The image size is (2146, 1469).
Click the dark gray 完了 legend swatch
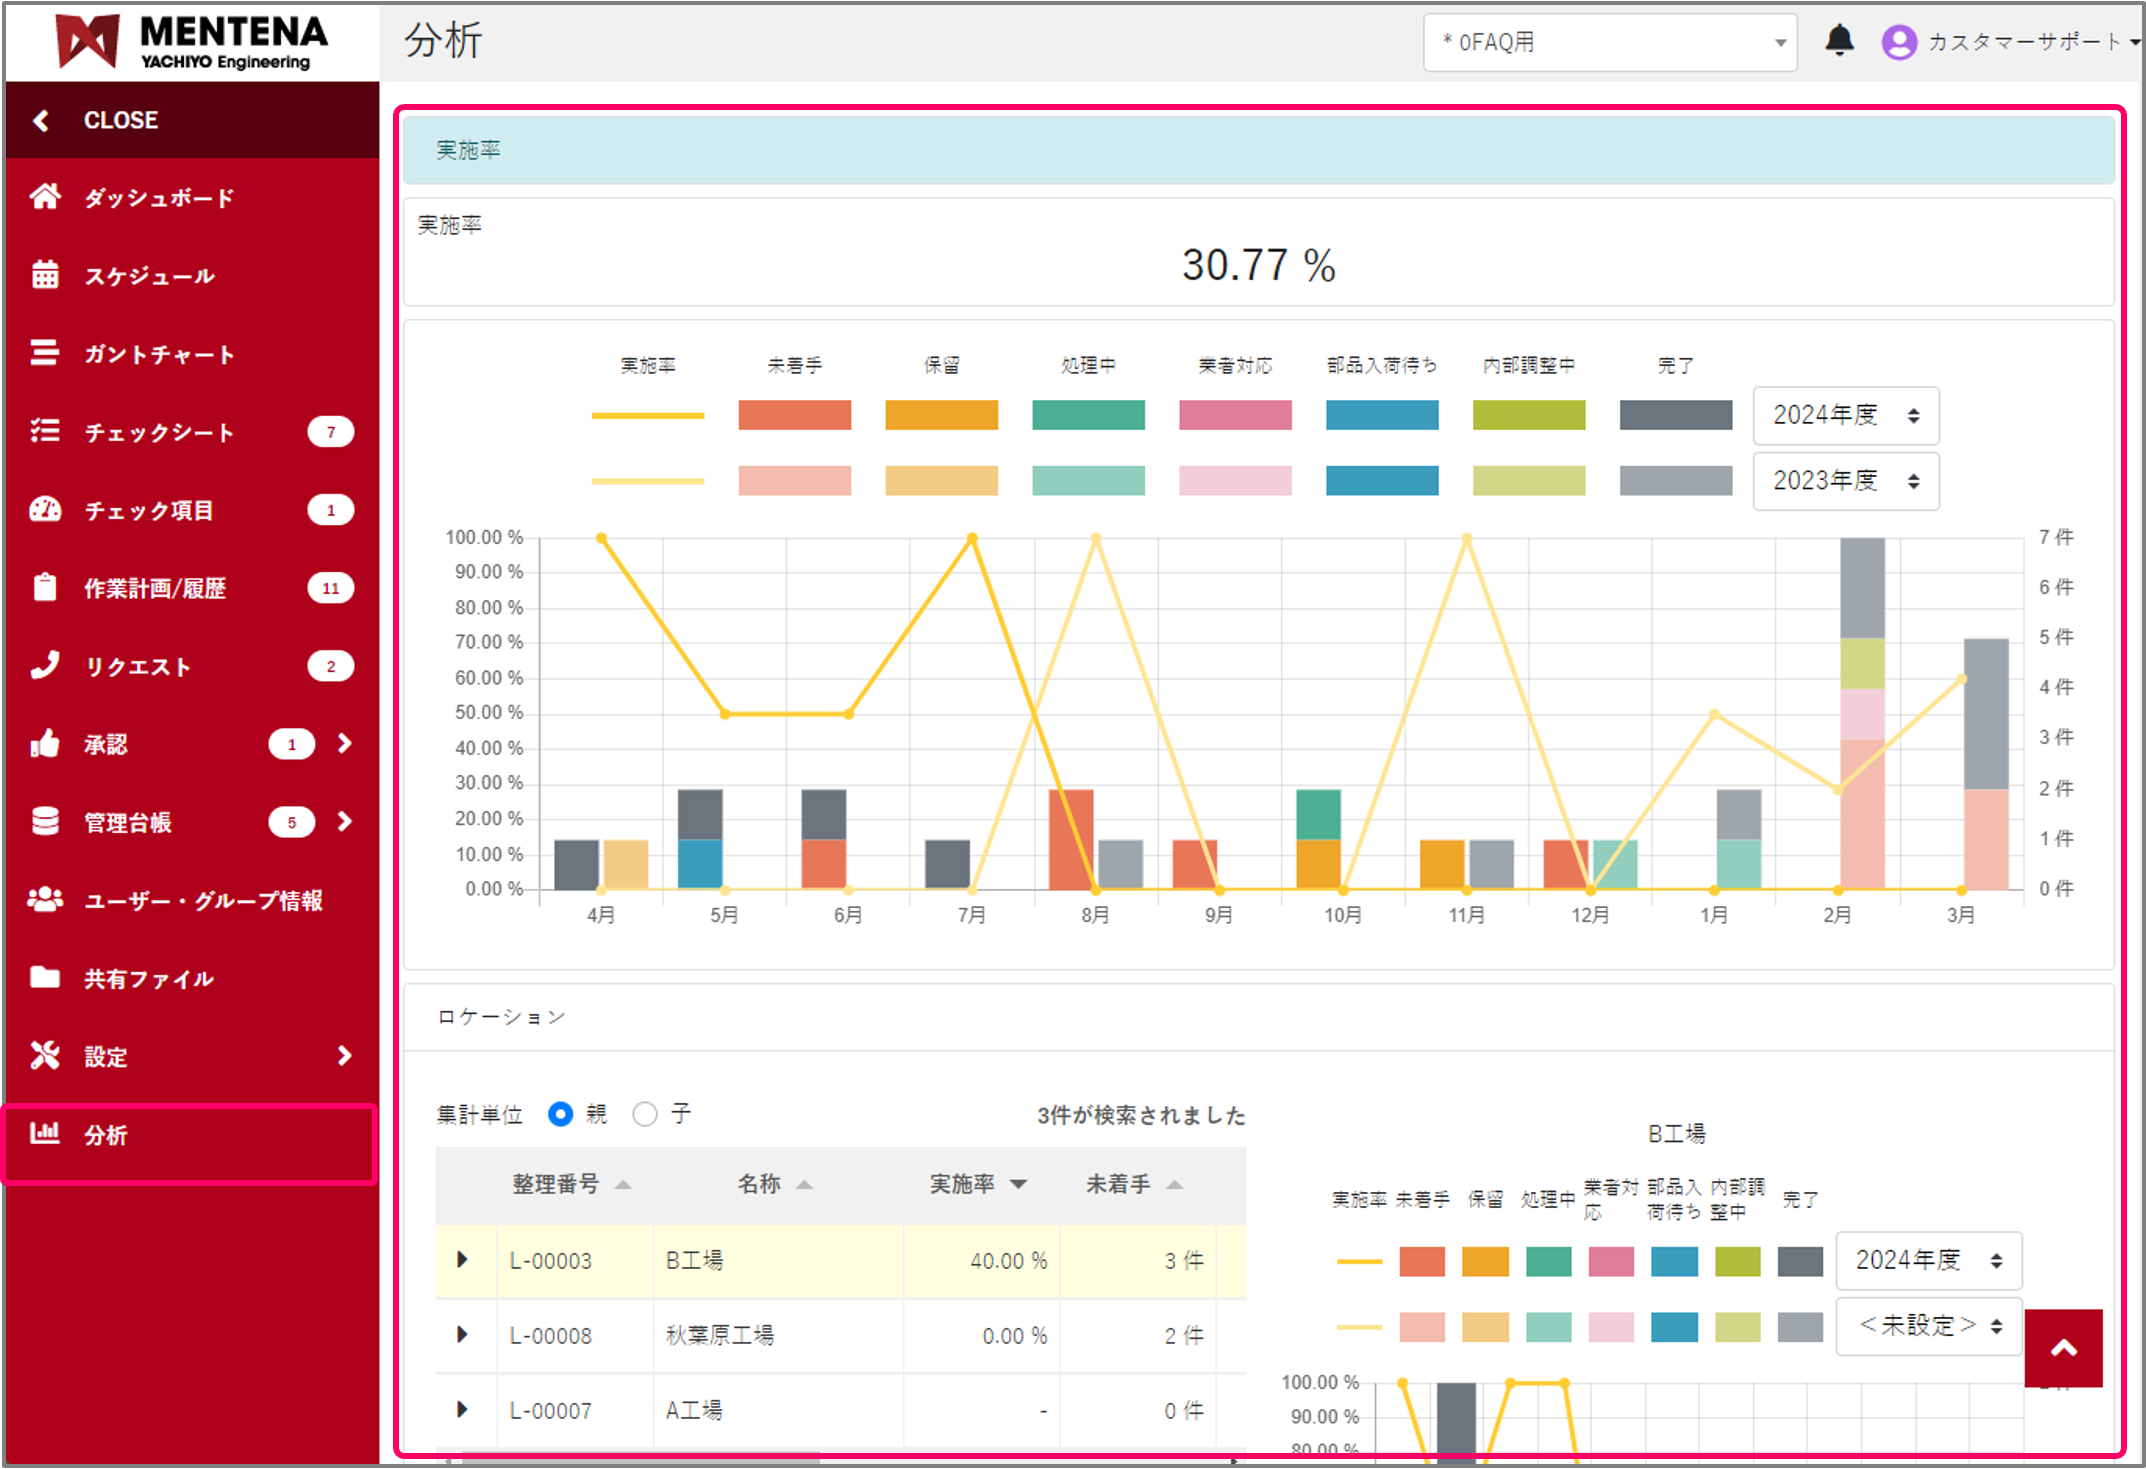1675,414
